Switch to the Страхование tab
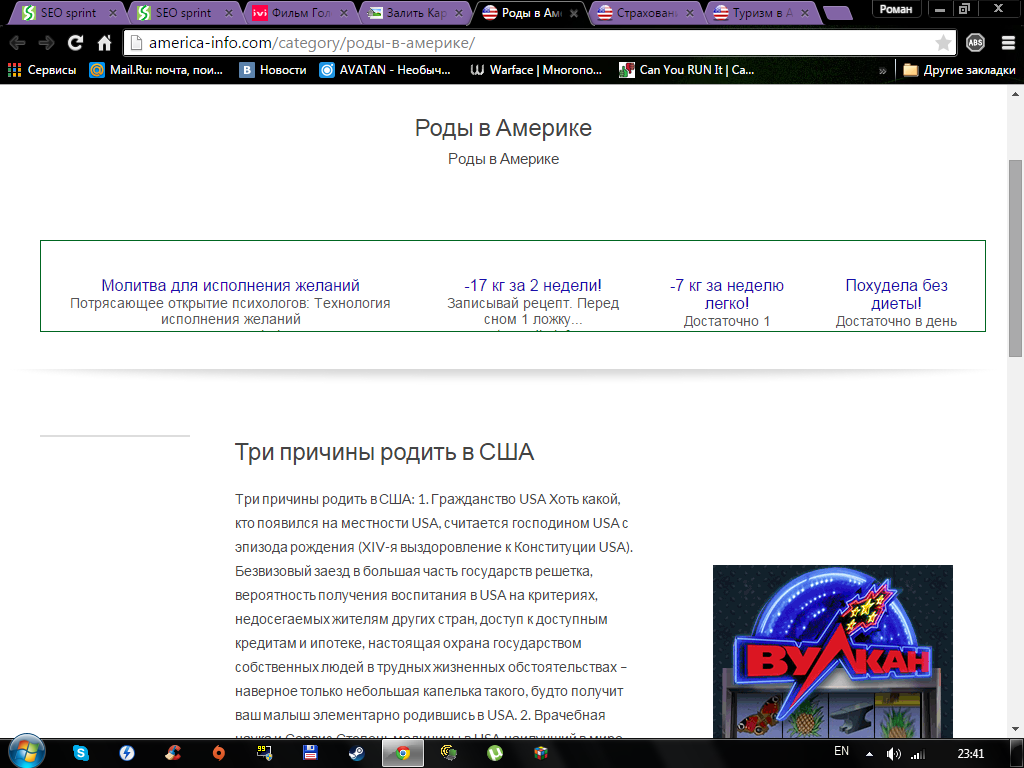The image size is (1024, 768). 645,13
